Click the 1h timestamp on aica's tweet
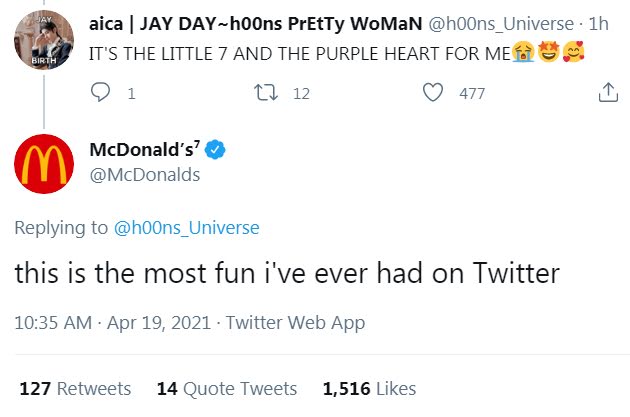The height and width of the screenshot is (417, 630). click(600, 22)
